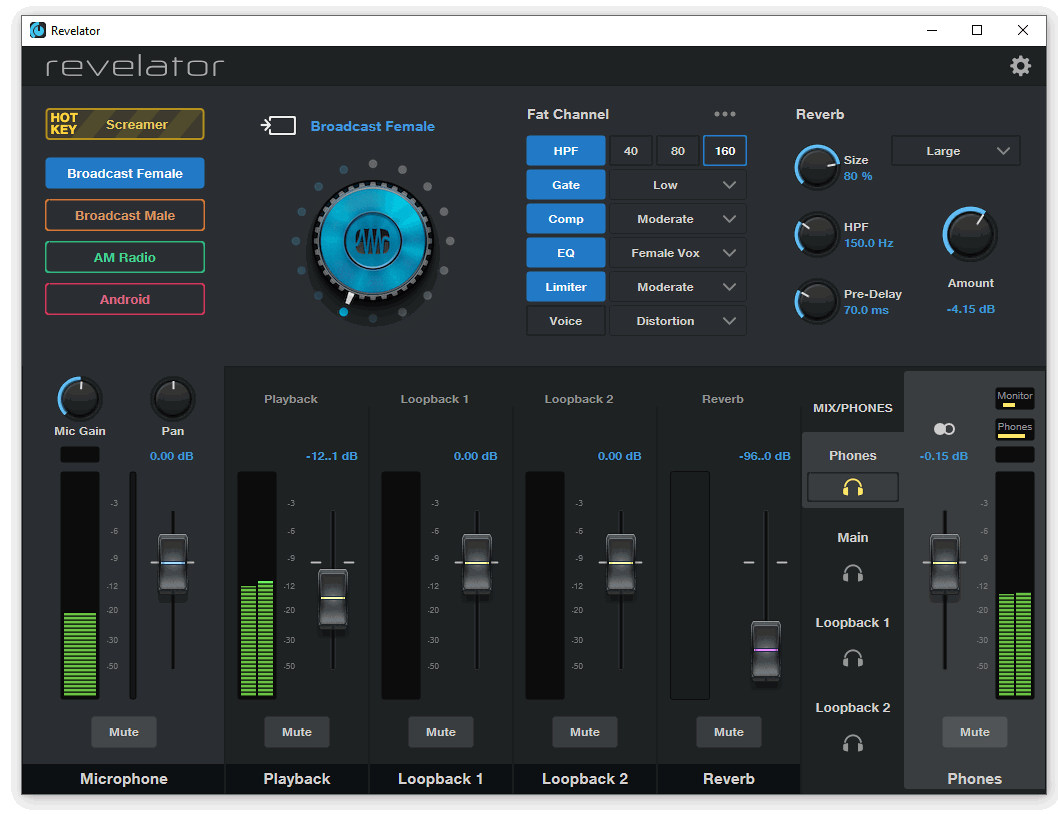Activate the Hot Key Screamer preset
Screen dimensions: 1058x814
(125, 124)
